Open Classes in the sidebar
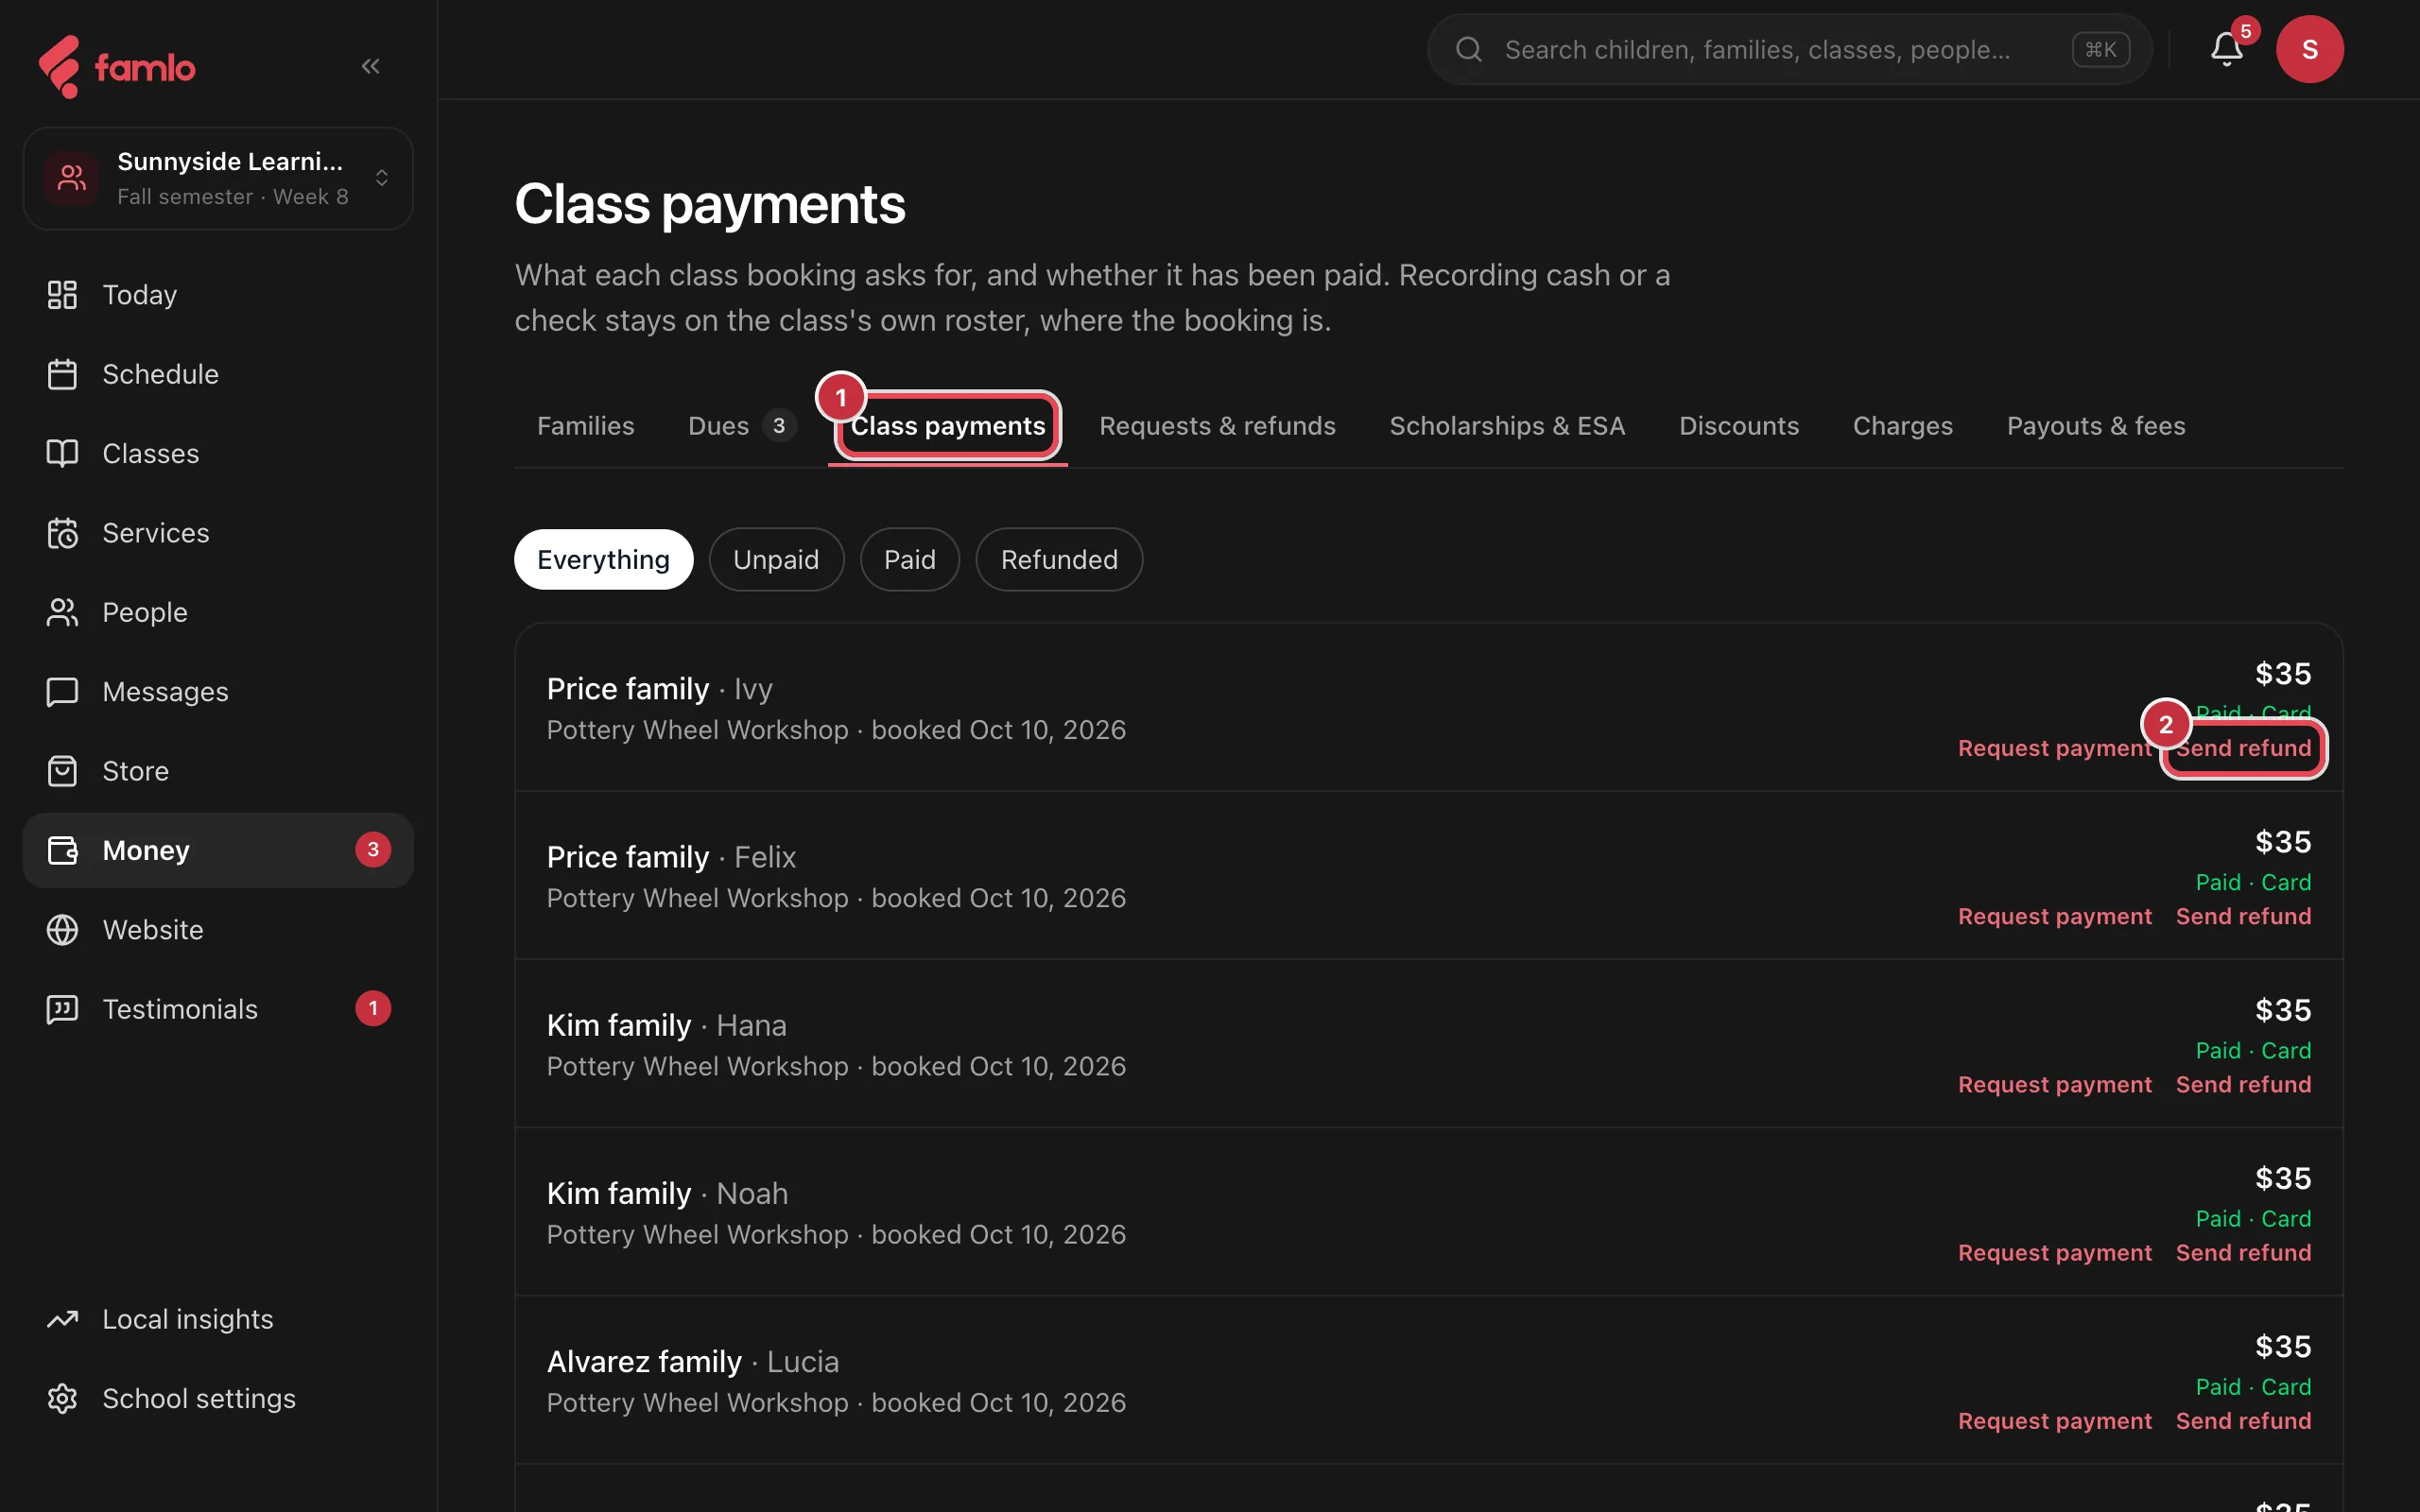Screen dimensions: 2420x1512 pyautogui.click(x=218, y=453)
